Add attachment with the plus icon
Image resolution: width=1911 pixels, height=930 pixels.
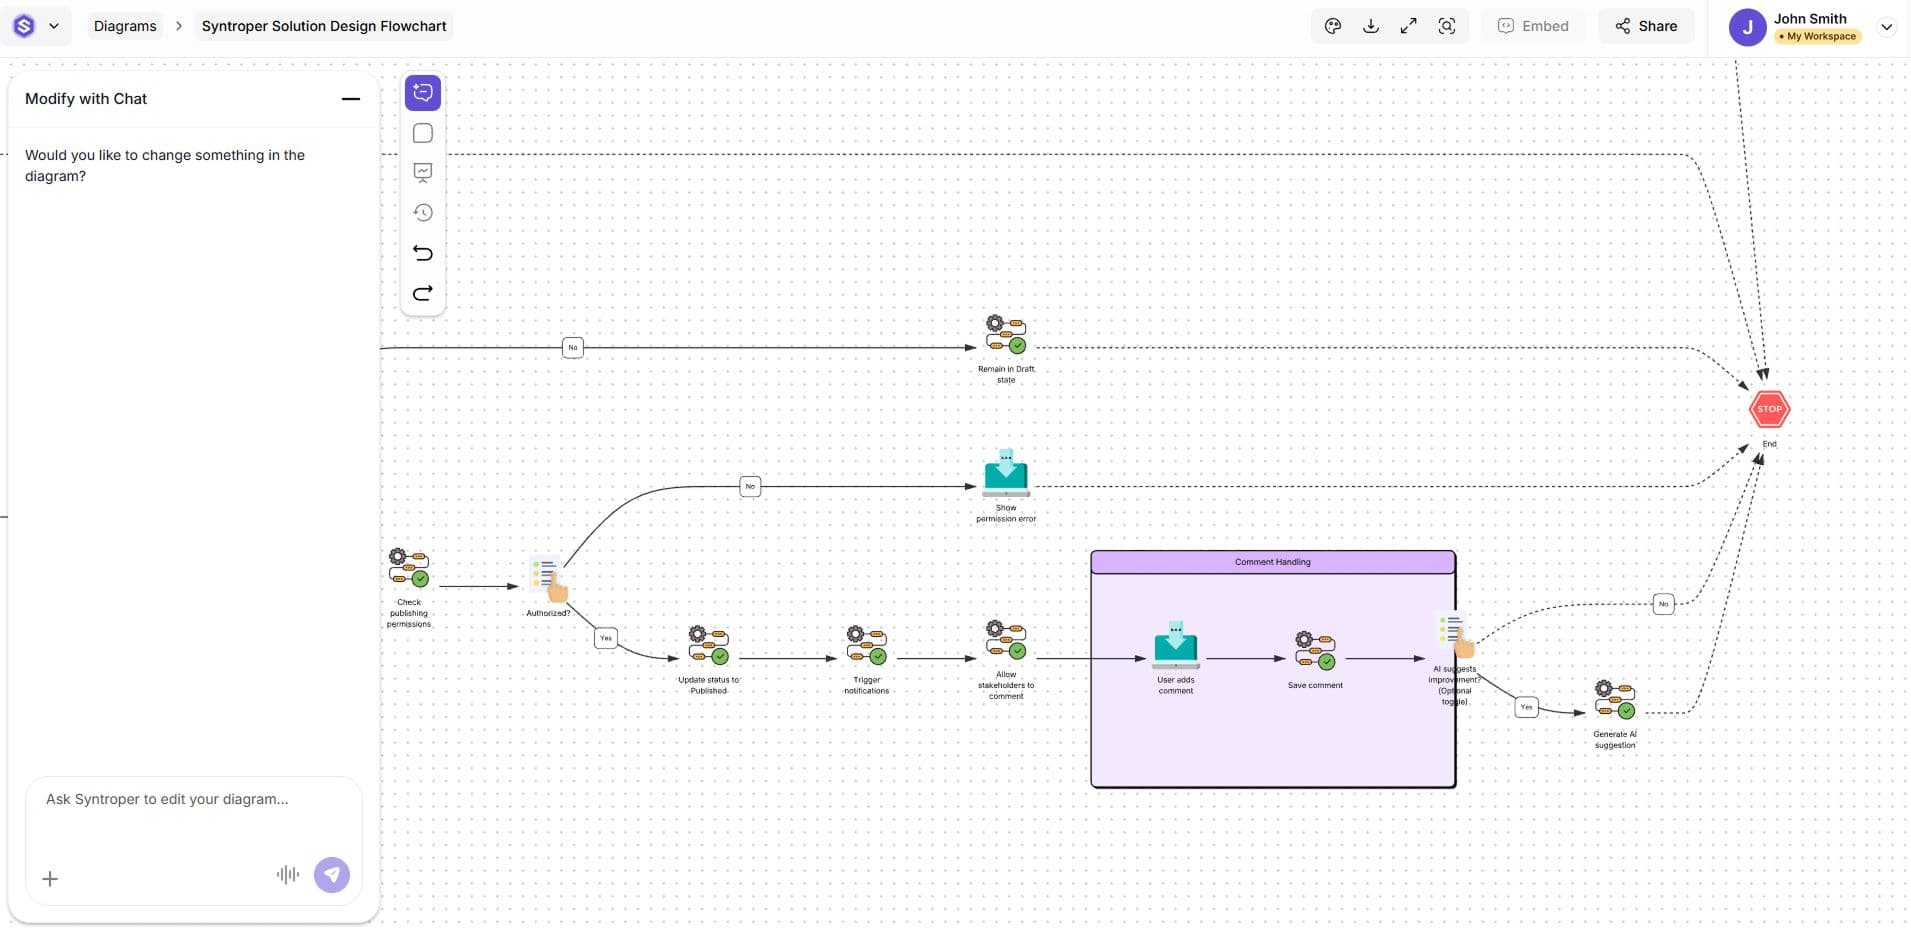50,878
